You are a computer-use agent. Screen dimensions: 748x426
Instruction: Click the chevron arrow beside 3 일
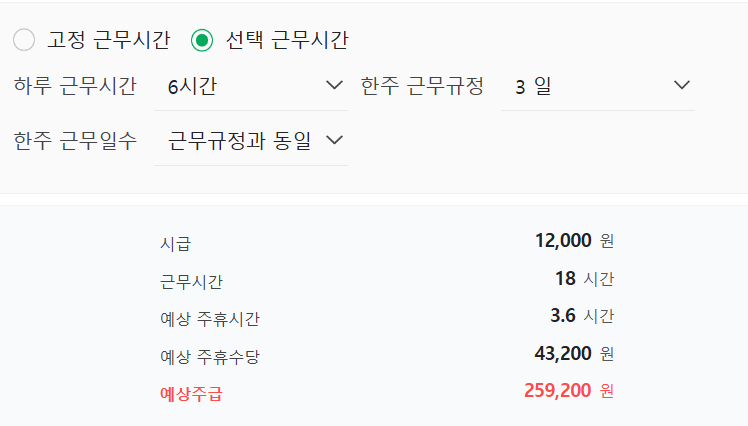pos(682,85)
